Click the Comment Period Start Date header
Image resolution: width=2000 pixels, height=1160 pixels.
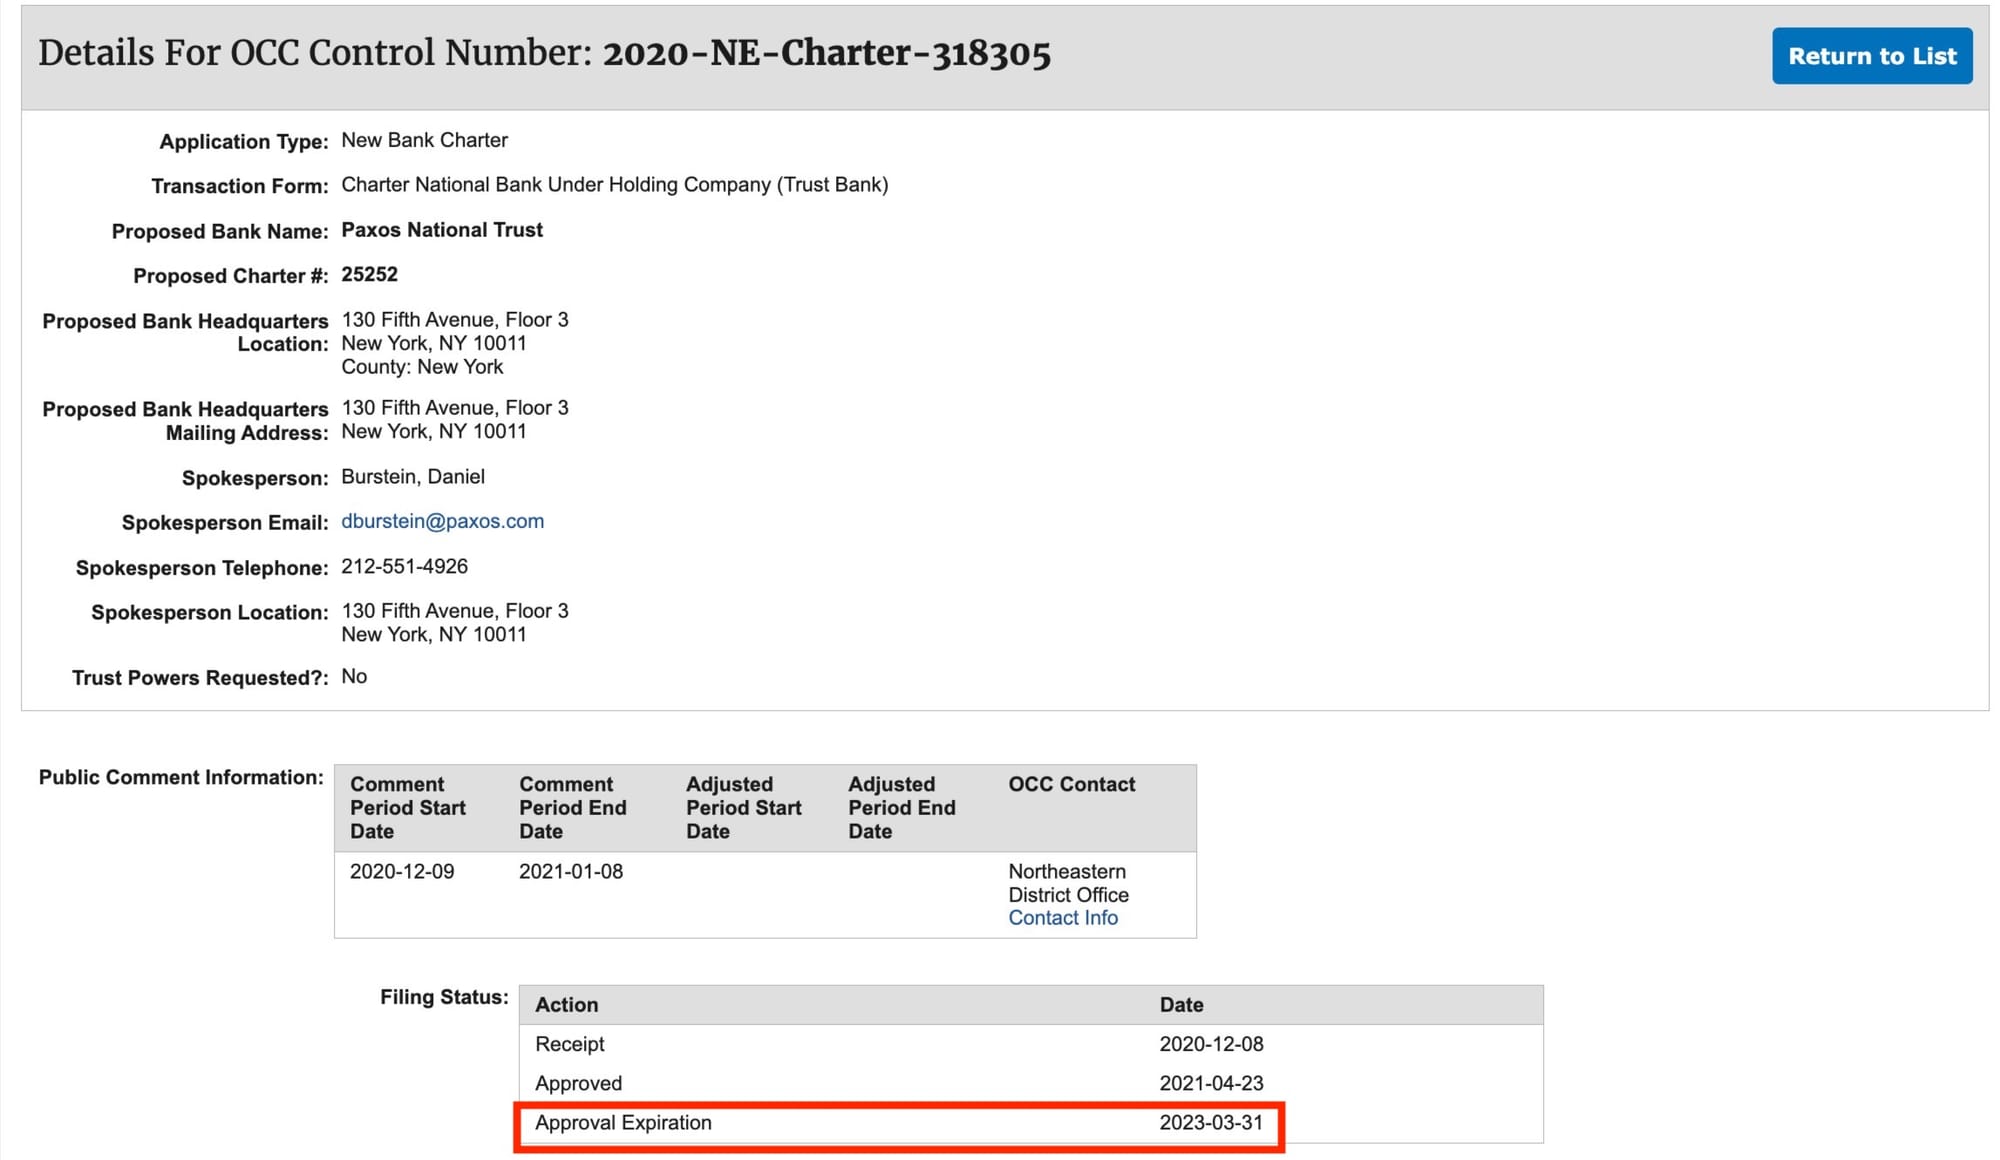coord(408,807)
